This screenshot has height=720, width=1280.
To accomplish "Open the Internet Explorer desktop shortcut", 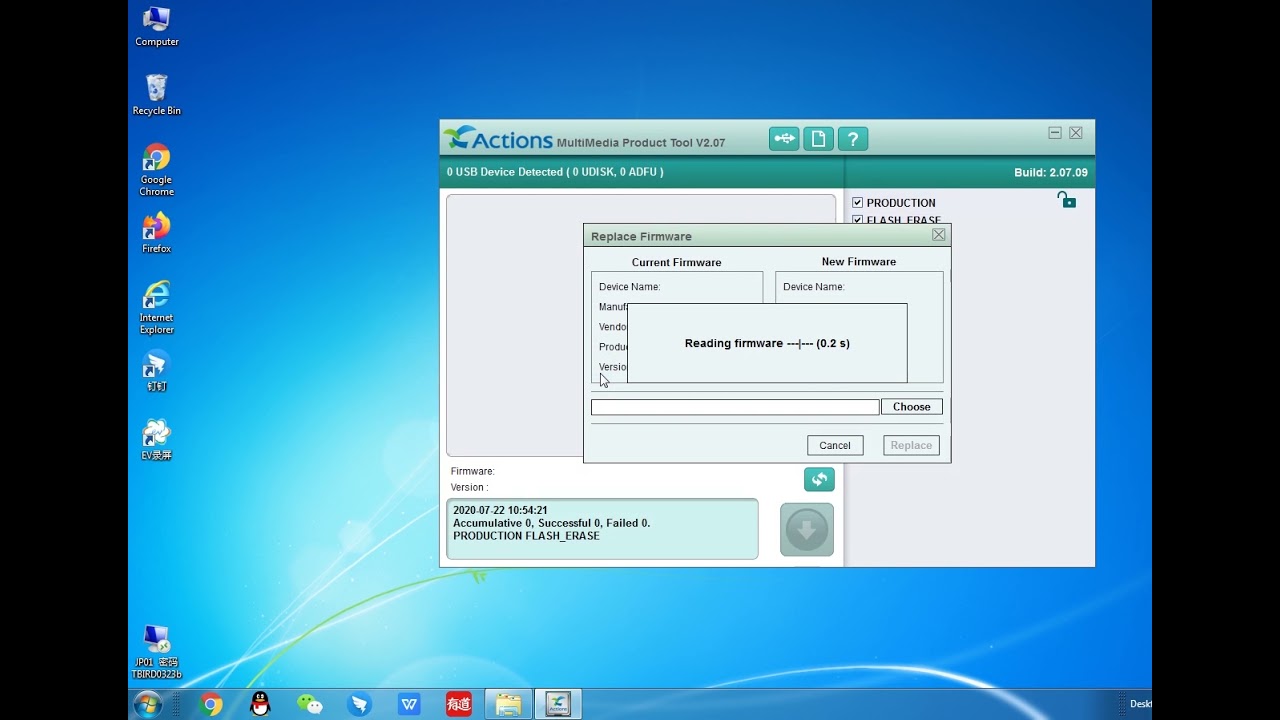I will 157,308.
